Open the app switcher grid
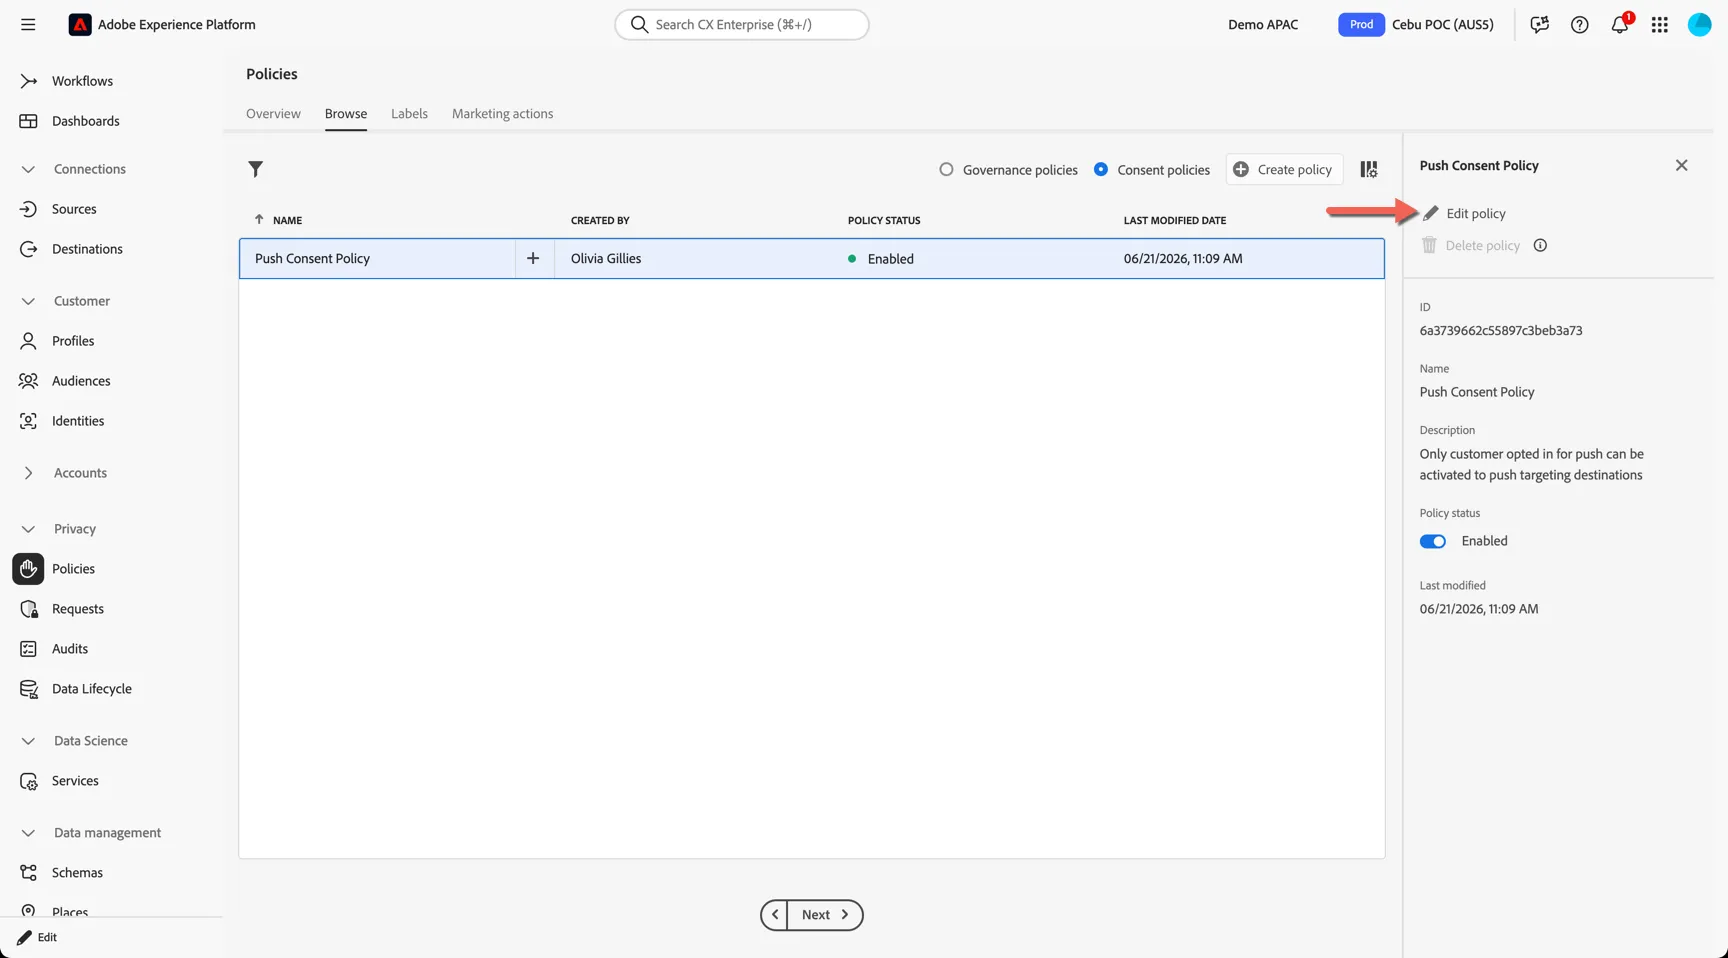The image size is (1728, 958). pos(1659,25)
